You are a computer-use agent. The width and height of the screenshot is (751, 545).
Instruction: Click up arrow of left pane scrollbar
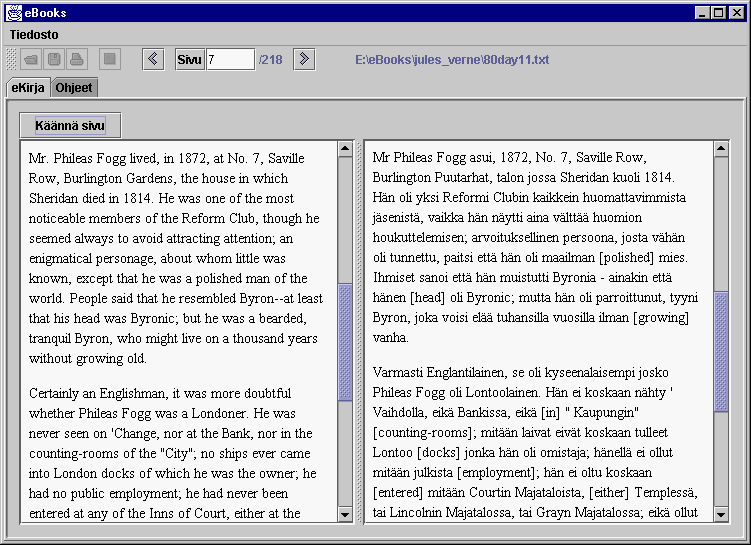(x=345, y=148)
